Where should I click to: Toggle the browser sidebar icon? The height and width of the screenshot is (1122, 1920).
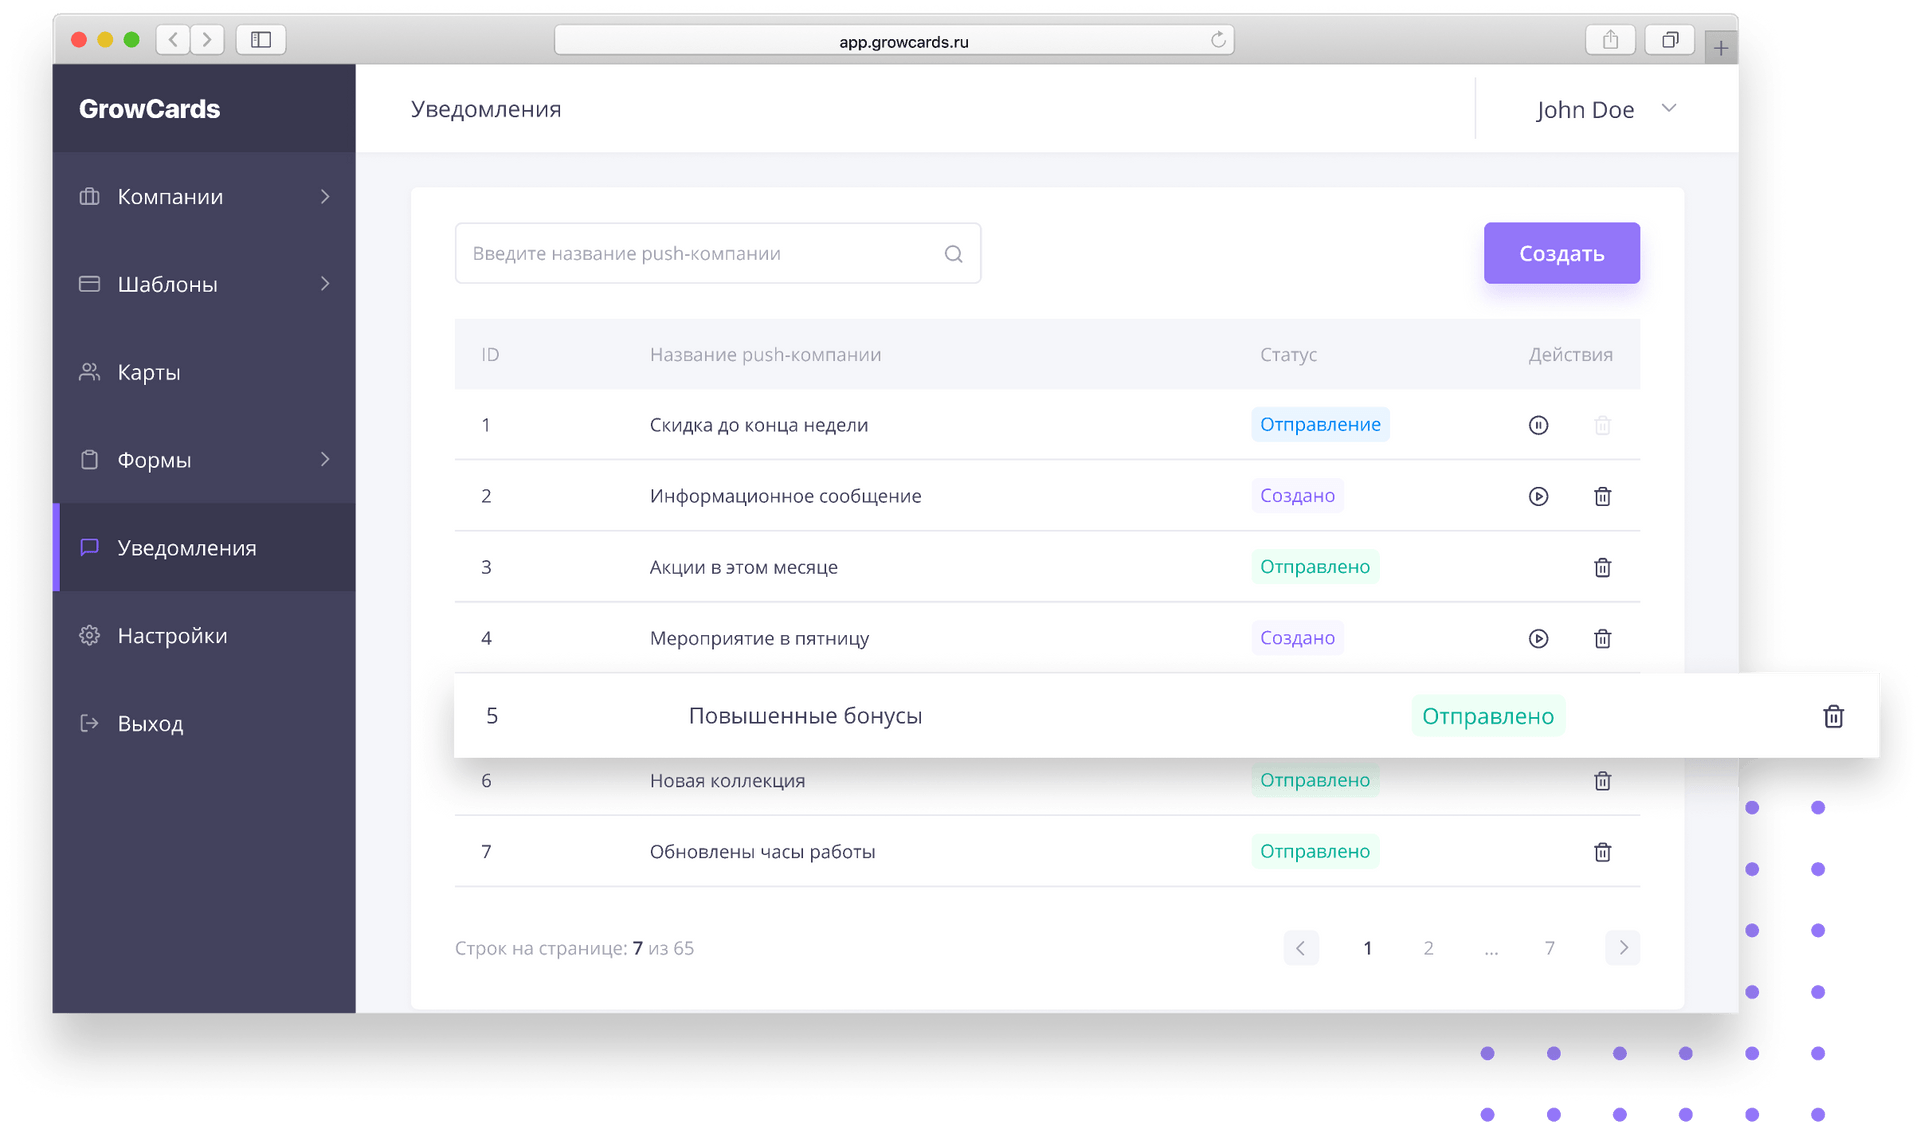coord(261,40)
